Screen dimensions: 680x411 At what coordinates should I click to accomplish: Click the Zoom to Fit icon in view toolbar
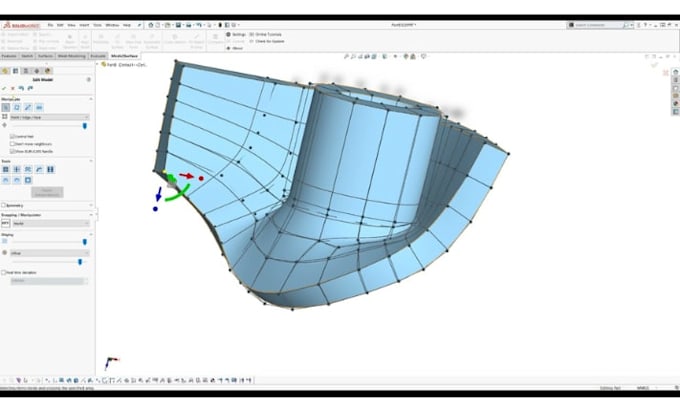[346, 56]
